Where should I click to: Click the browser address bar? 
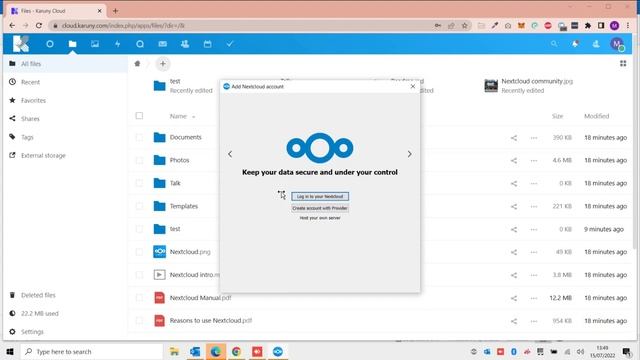tap(245, 26)
